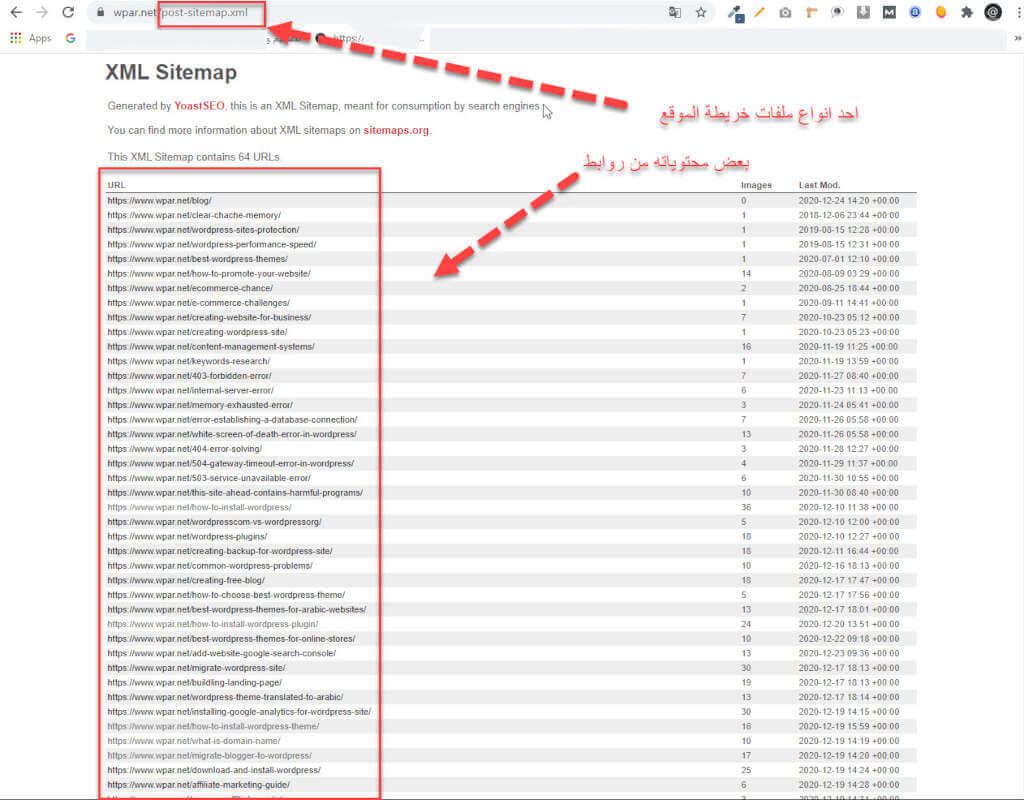Open the YoastSEO link
This screenshot has width=1024, height=800.
tap(199, 106)
